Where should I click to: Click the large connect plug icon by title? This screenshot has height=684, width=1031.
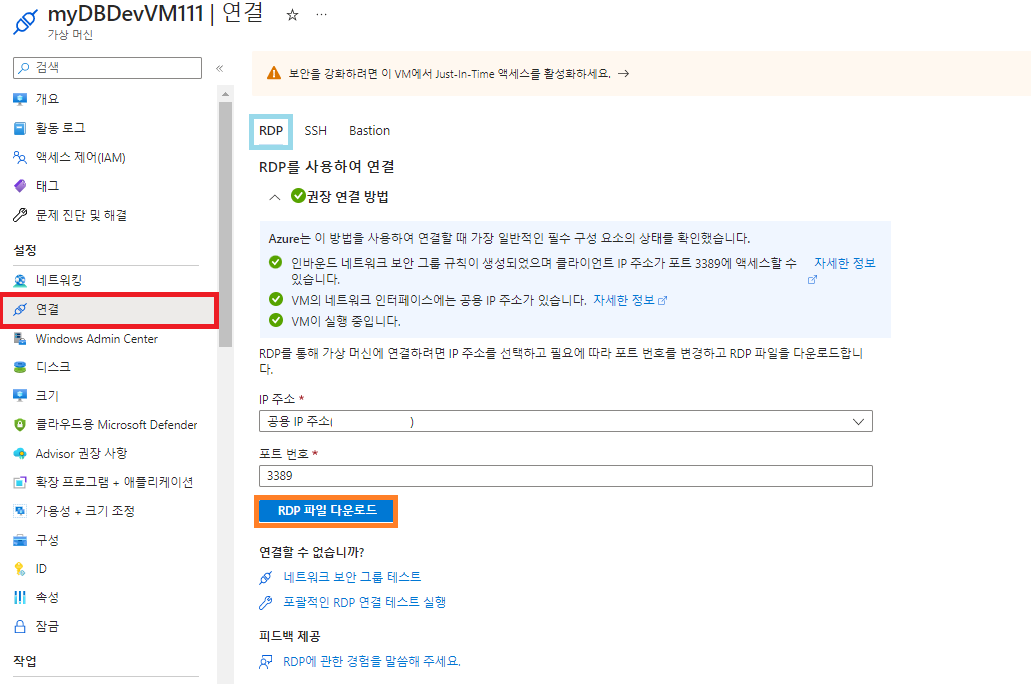click(x=26, y=22)
